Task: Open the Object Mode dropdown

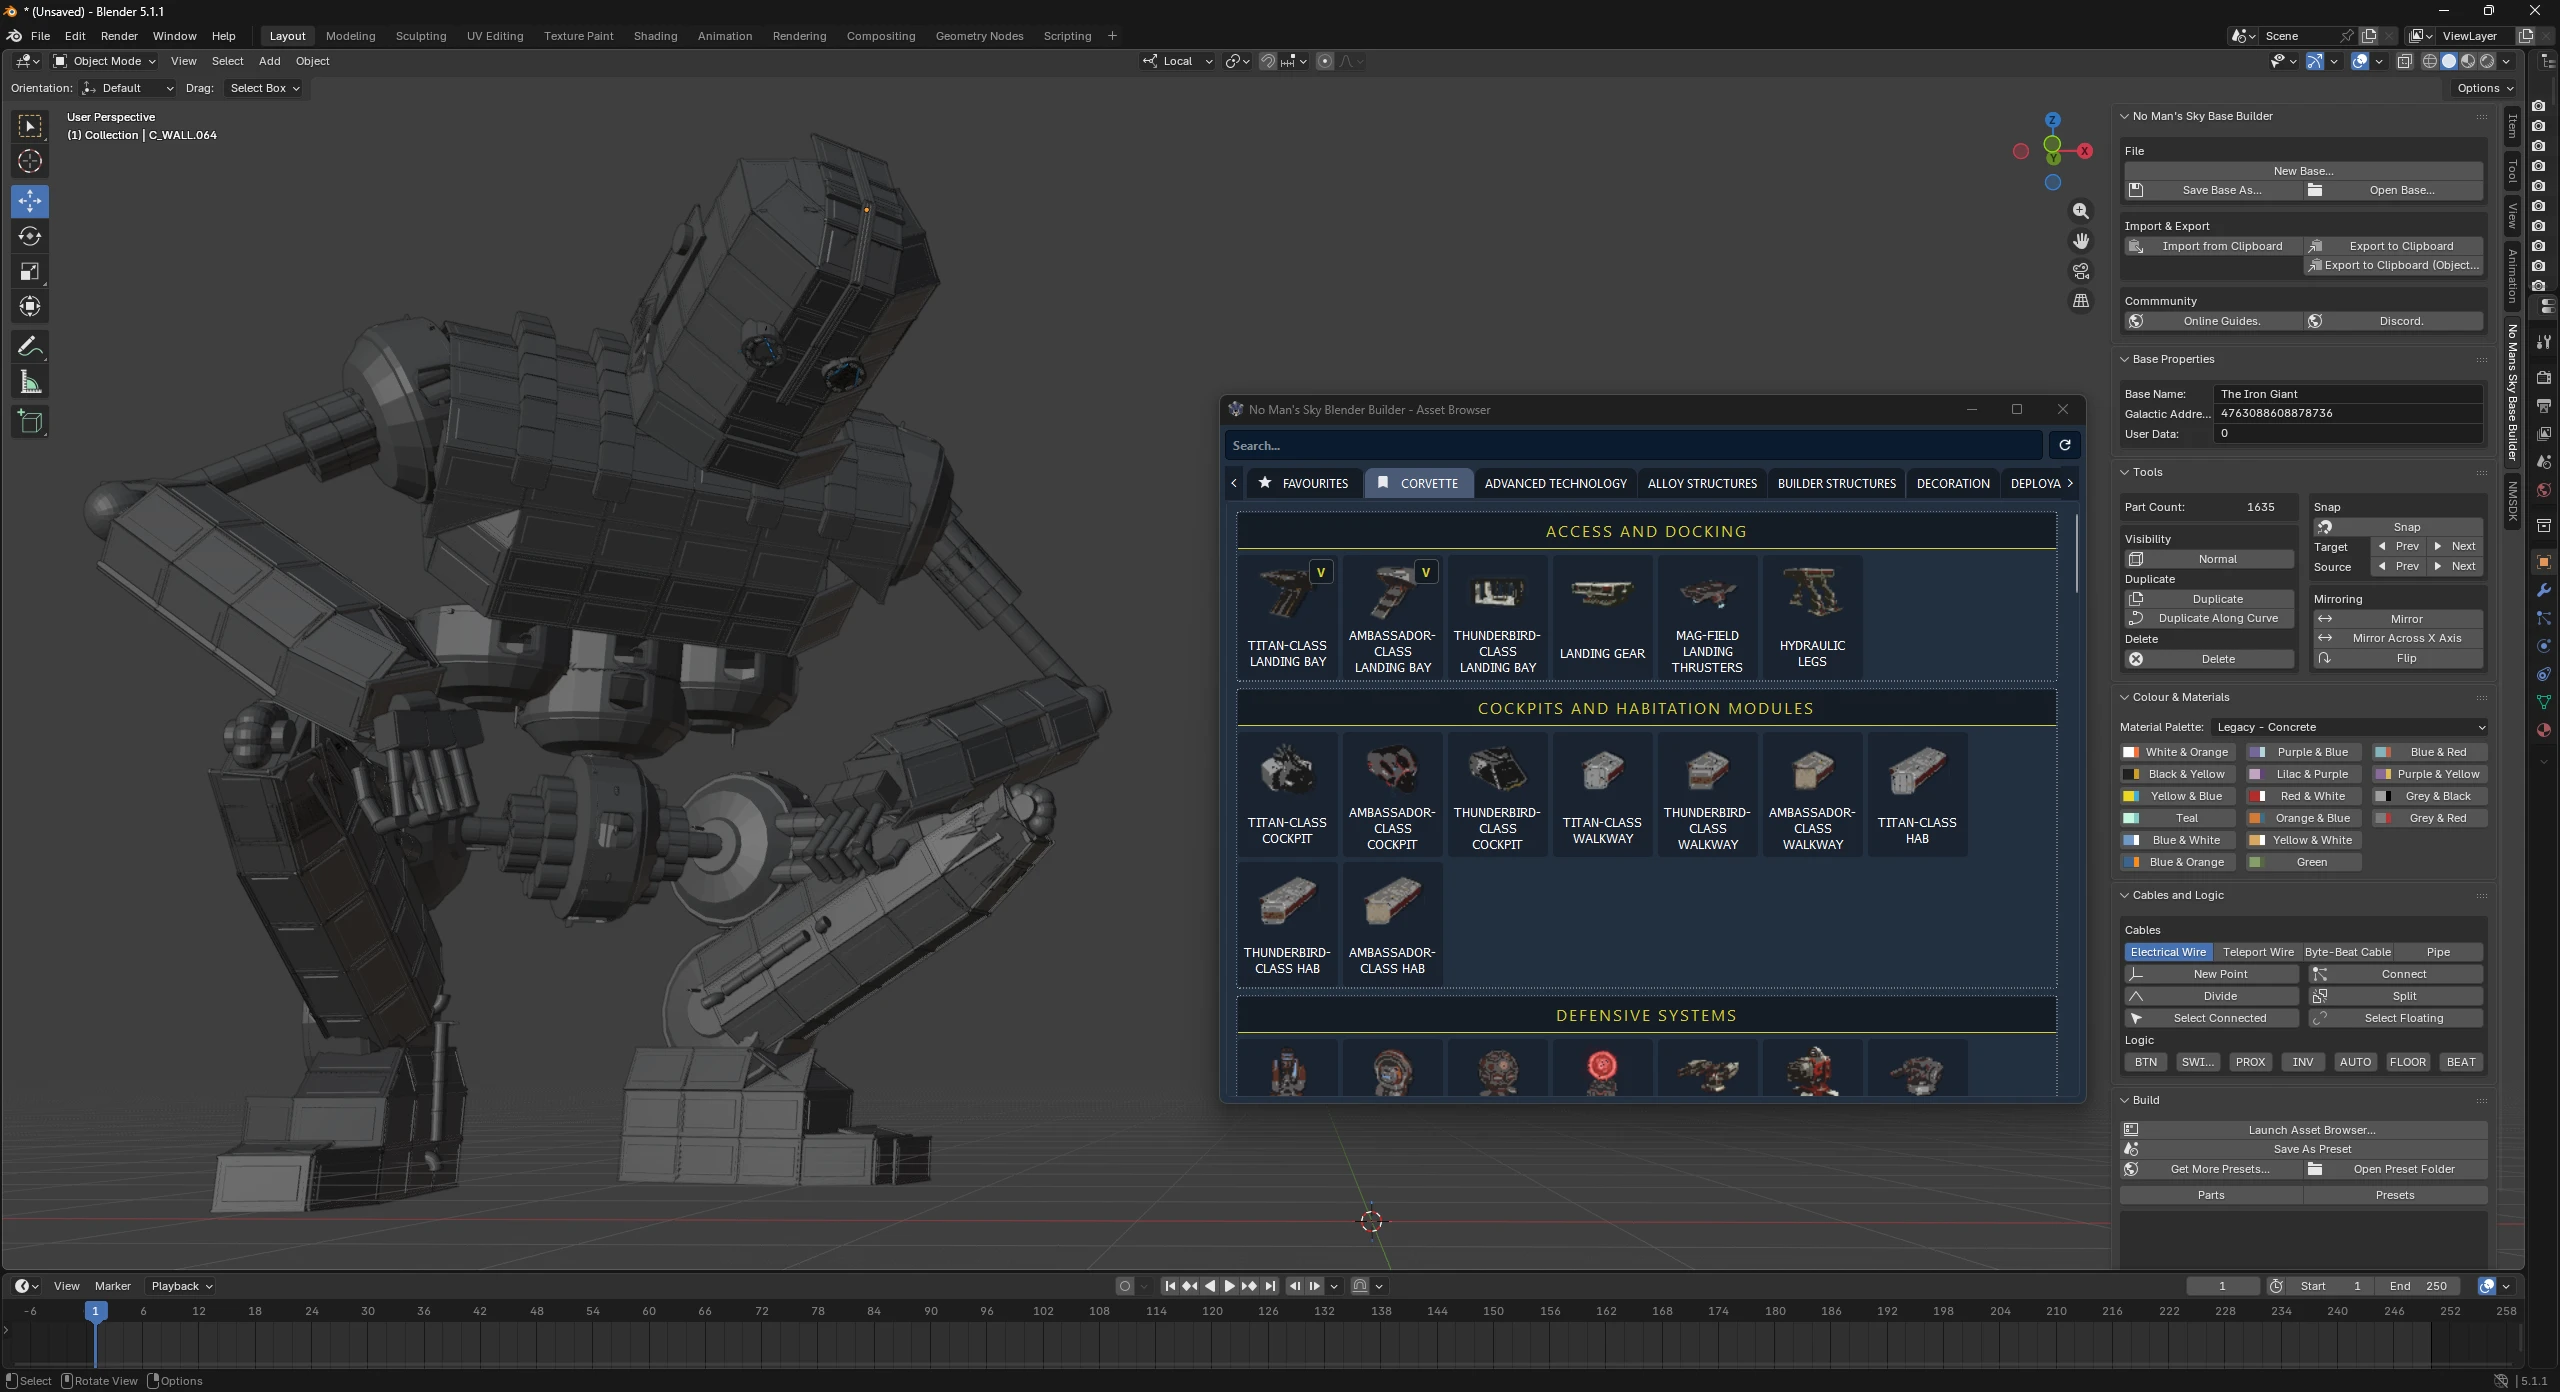Action: (105, 61)
